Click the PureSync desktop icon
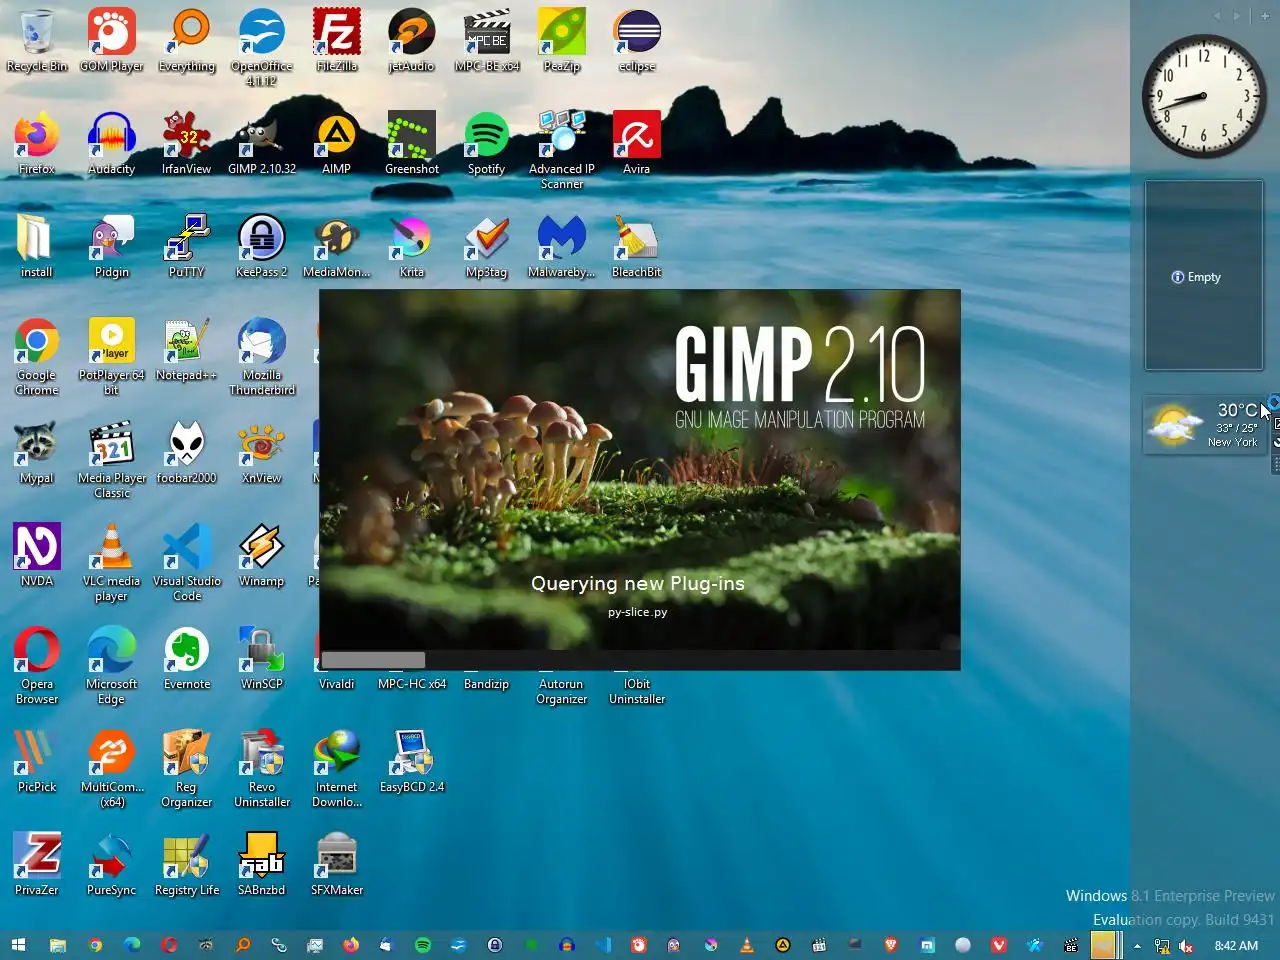The height and width of the screenshot is (960, 1280). pos(112,864)
